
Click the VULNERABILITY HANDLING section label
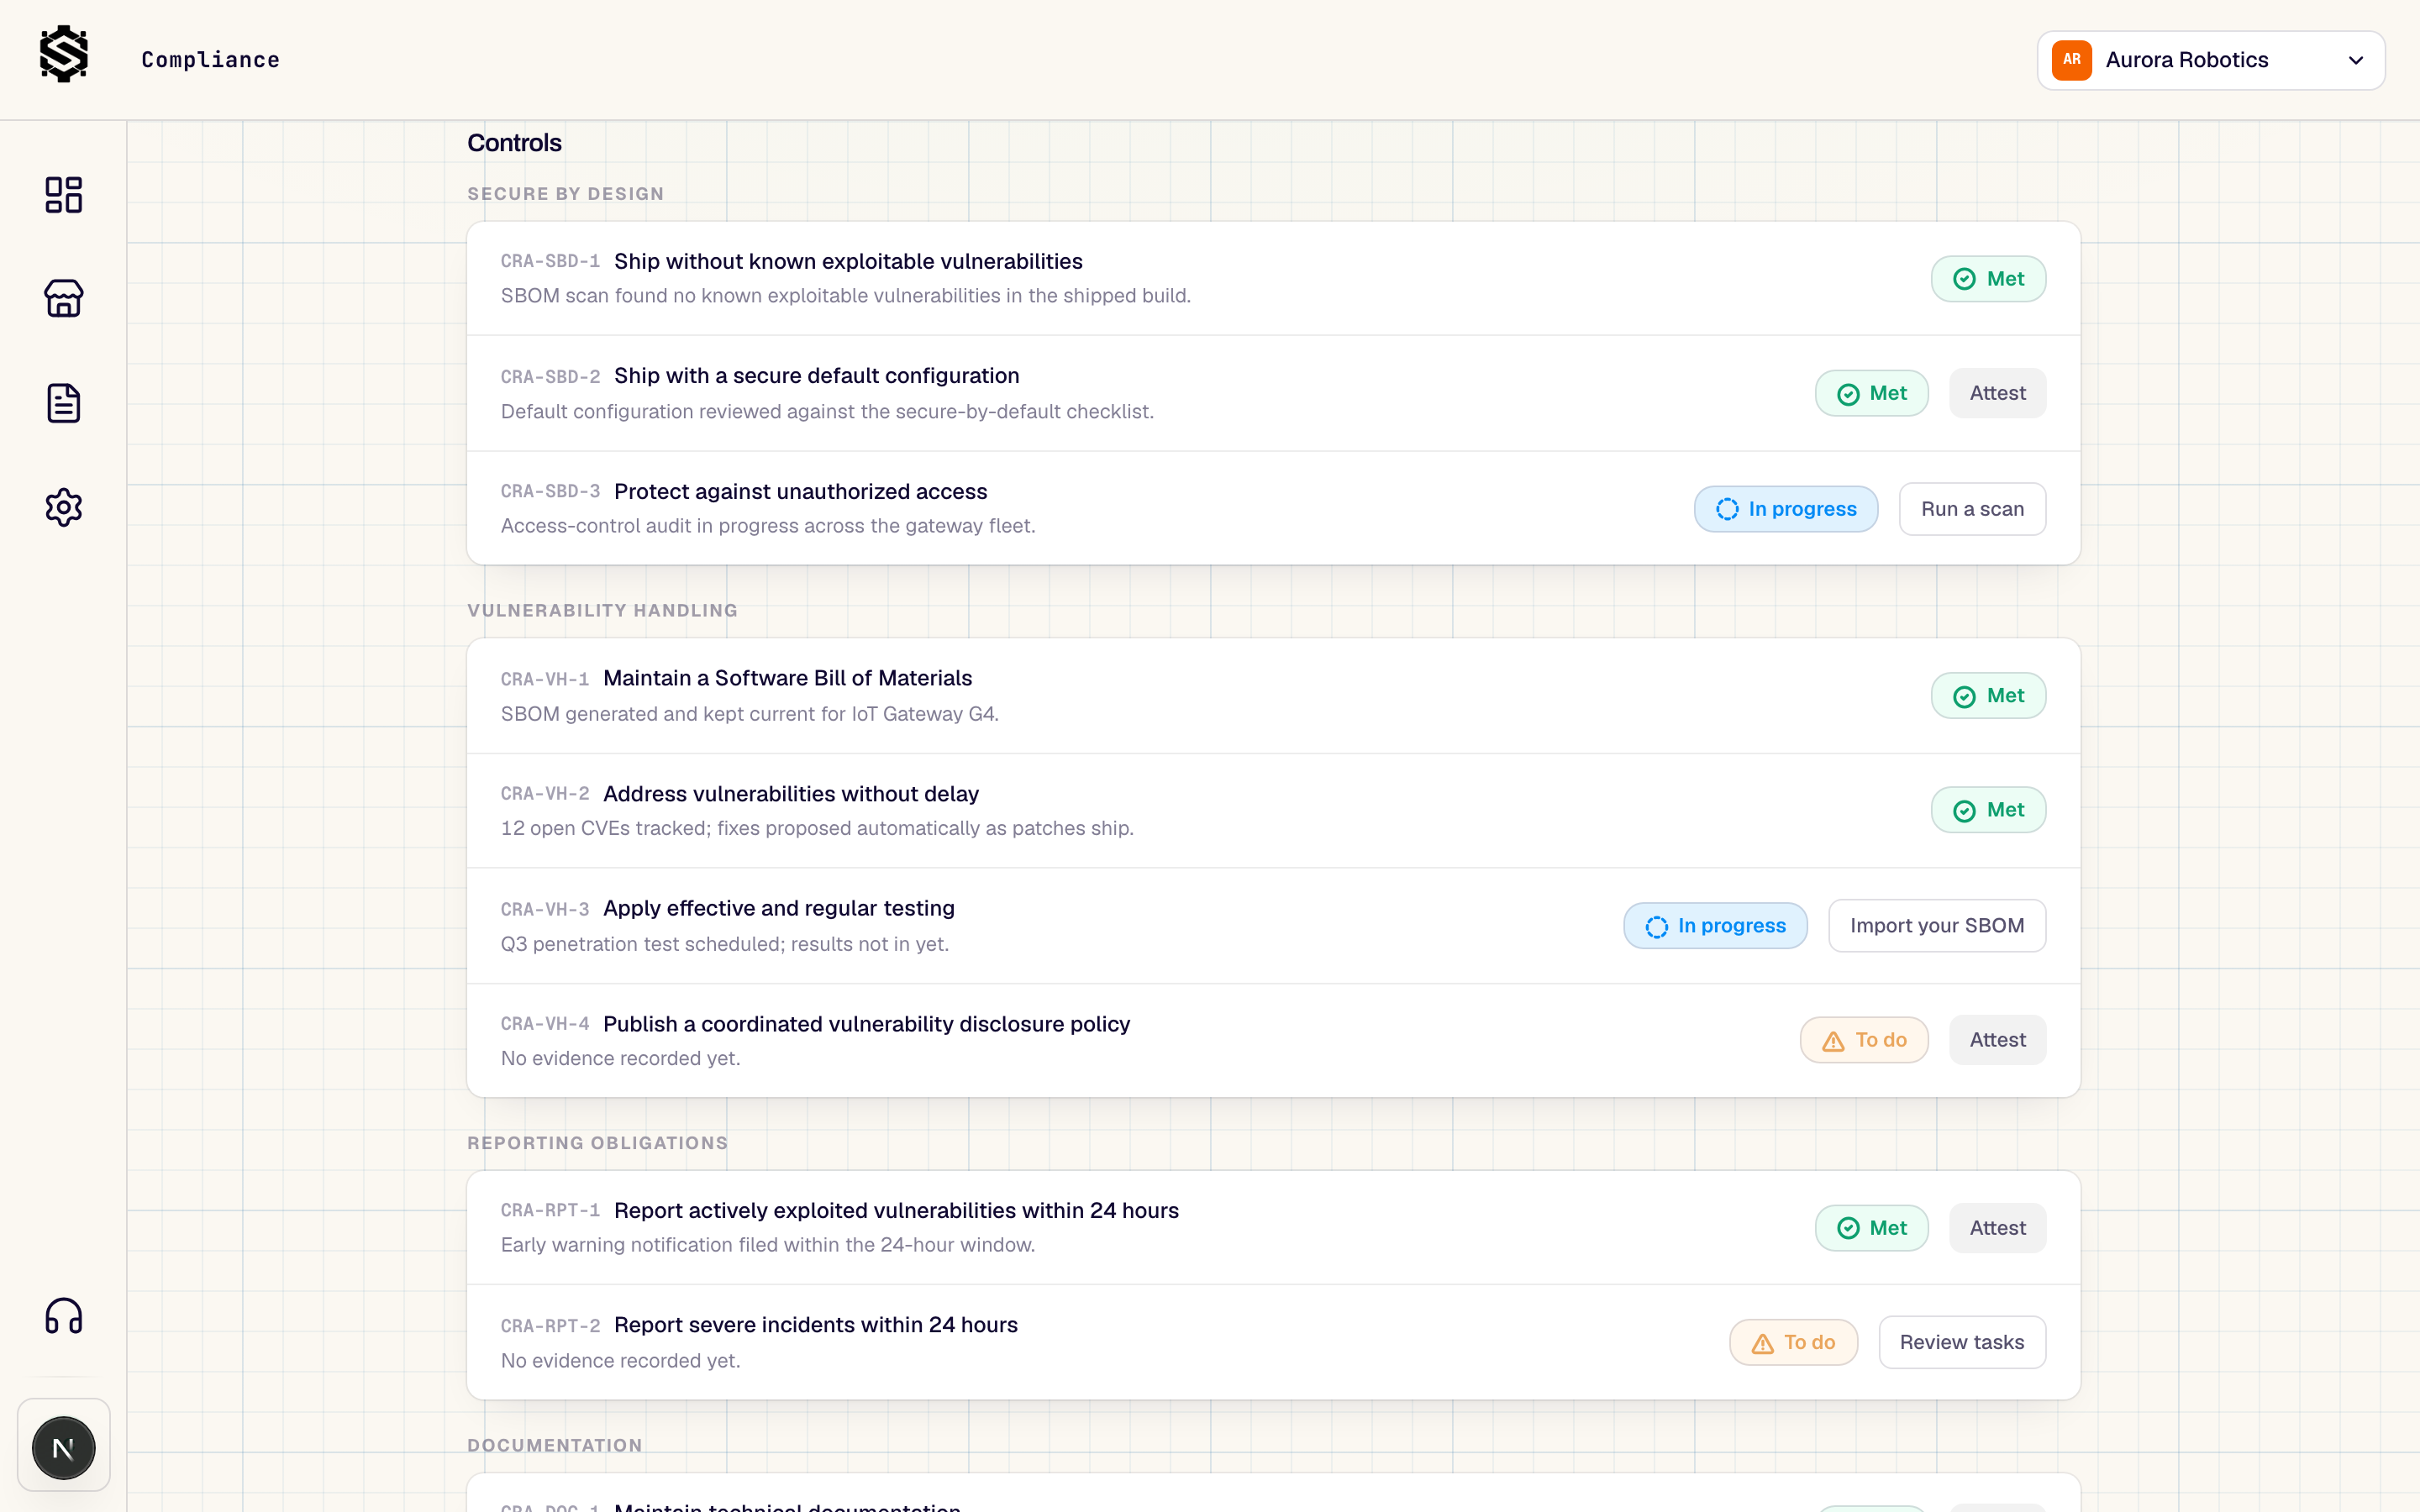coord(602,611)
